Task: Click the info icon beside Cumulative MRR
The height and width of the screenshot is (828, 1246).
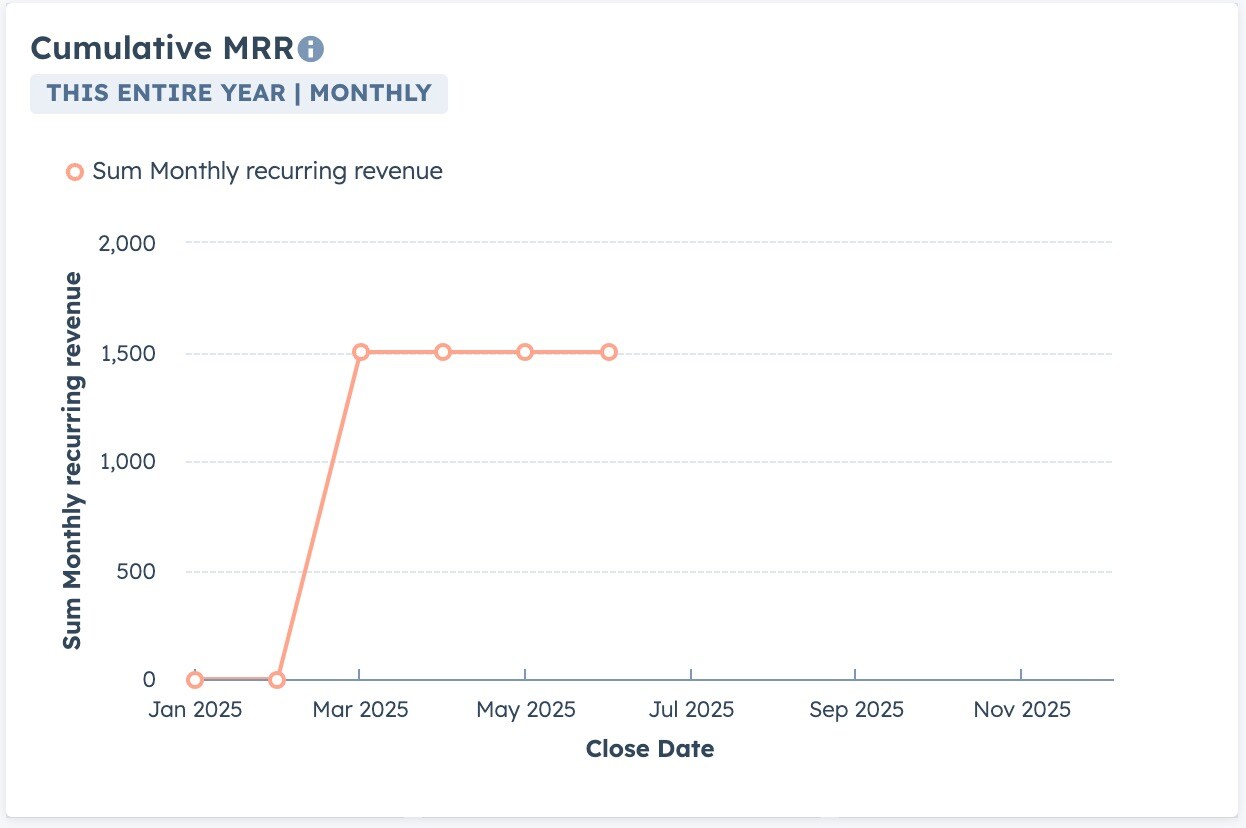Action: [312, 48]
